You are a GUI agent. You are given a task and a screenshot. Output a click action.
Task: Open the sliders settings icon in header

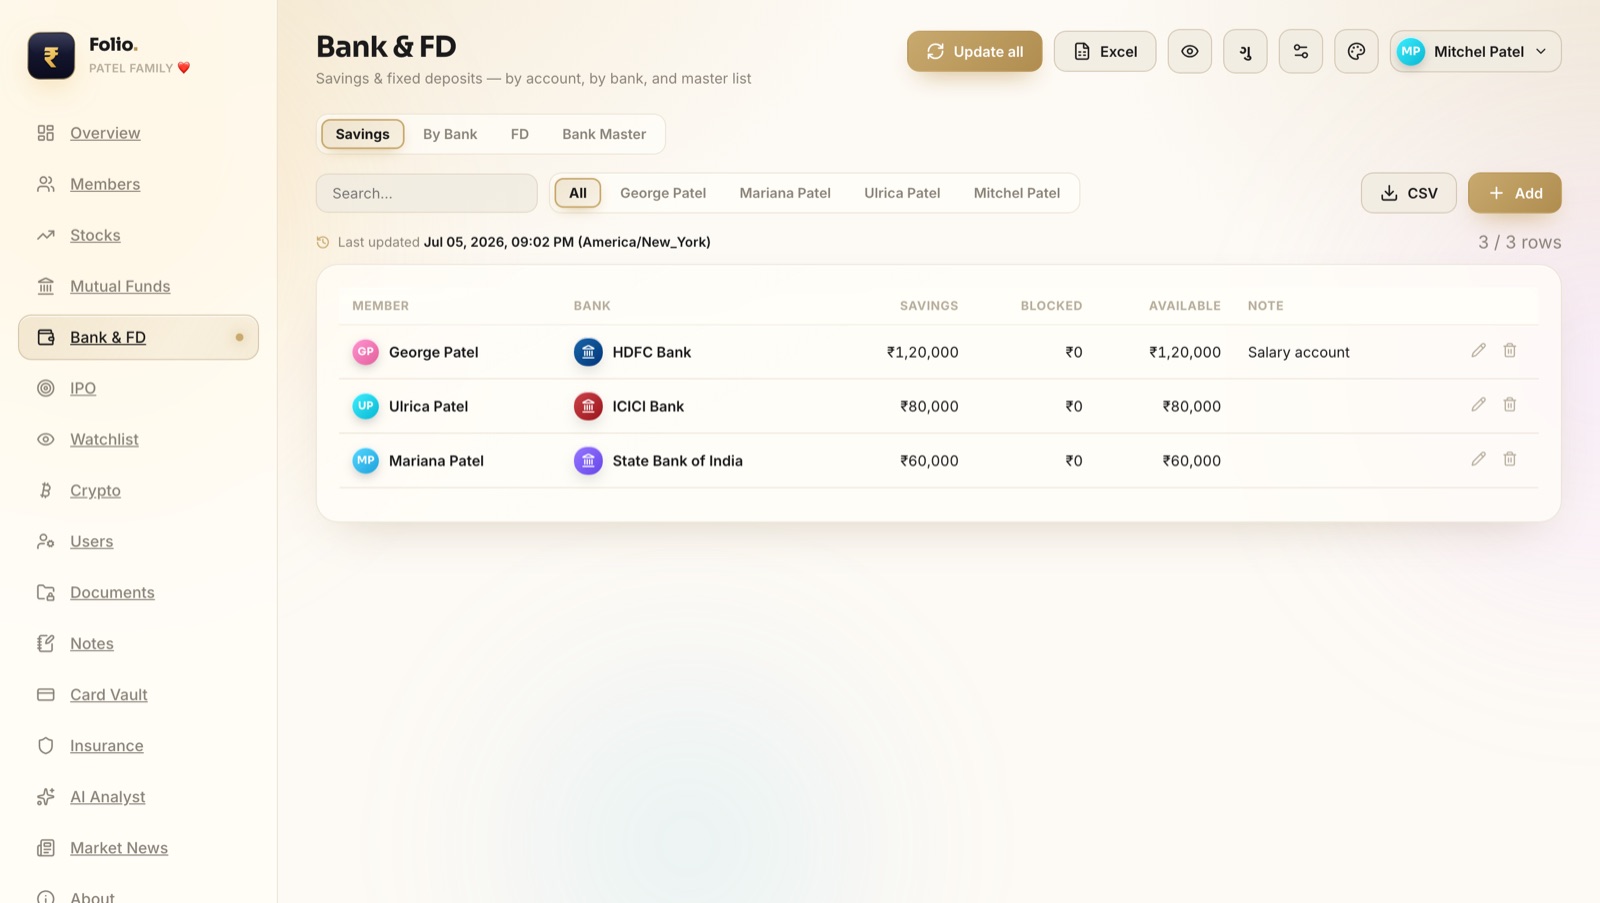(x=1301, y=51)
